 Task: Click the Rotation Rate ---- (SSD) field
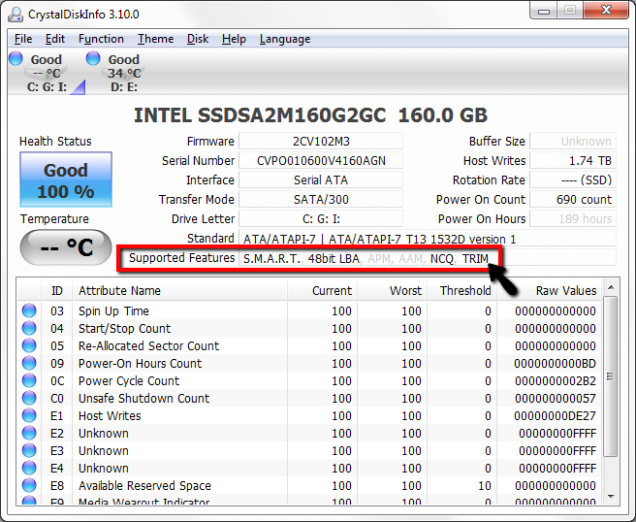click(x=573, y=180)
